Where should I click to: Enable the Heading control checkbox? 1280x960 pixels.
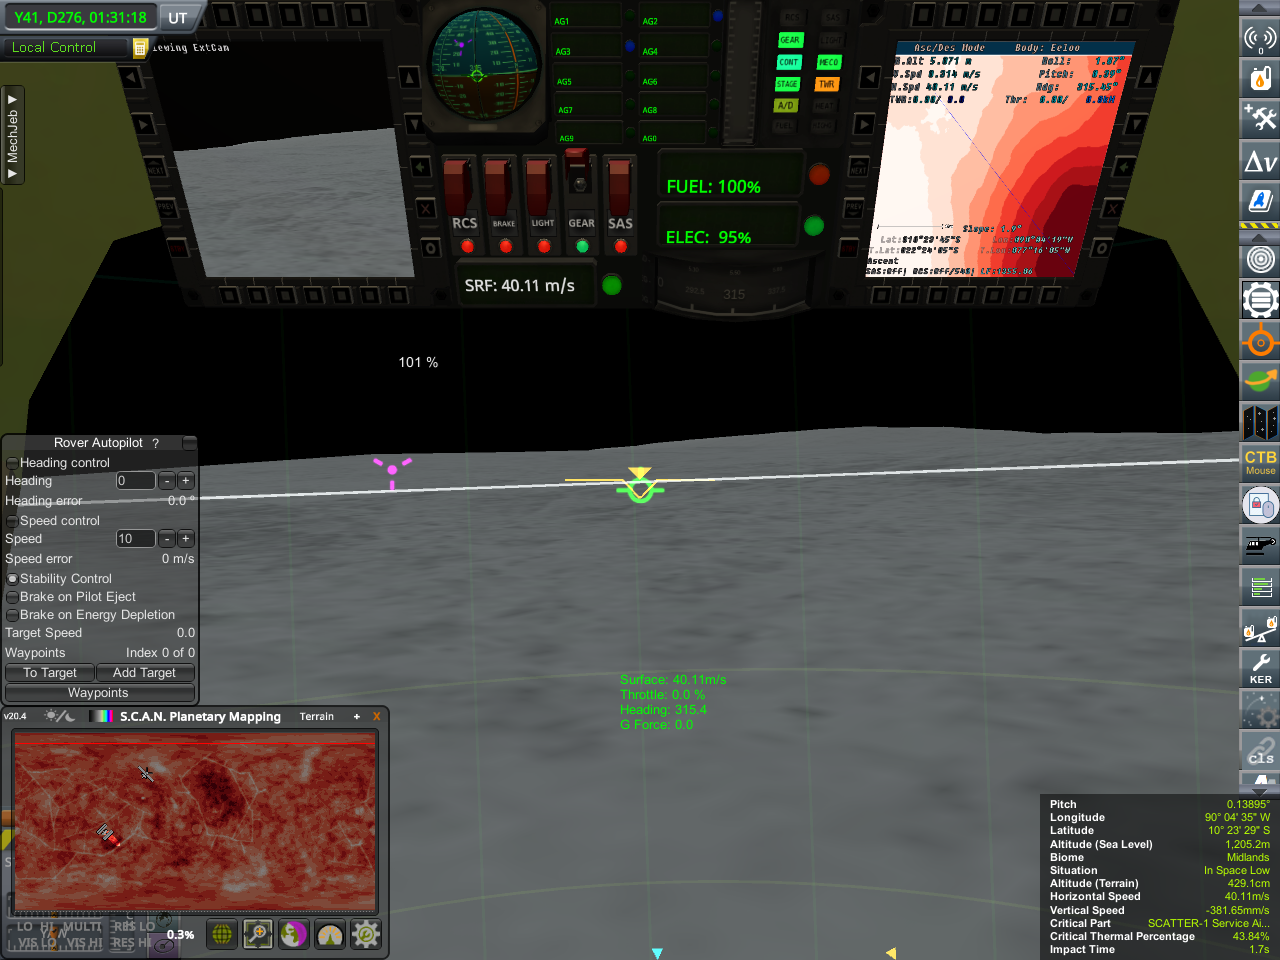tap(12, 463)
